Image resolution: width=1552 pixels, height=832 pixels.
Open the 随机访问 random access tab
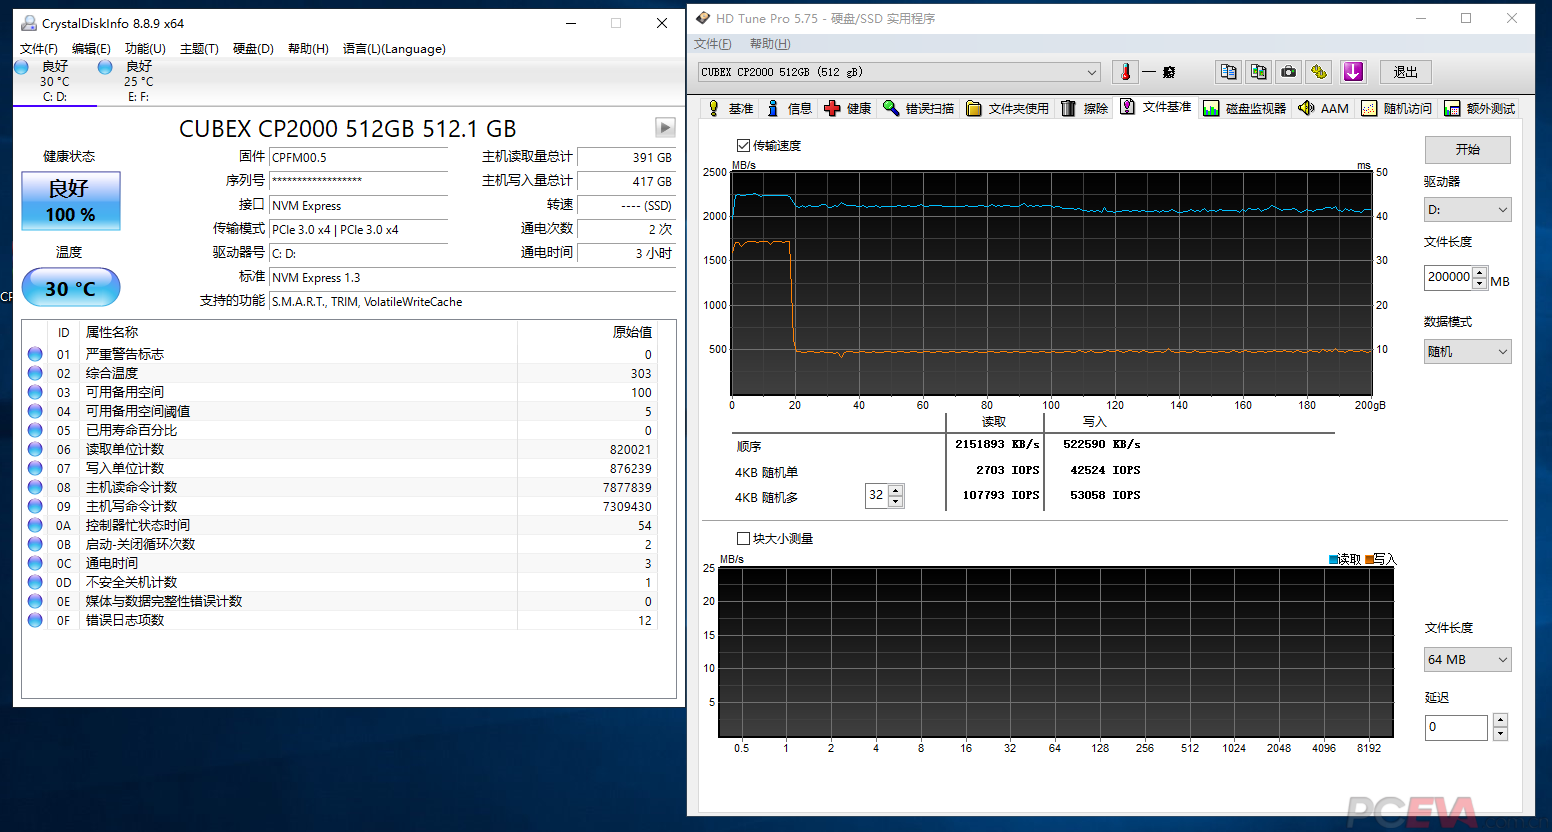point(1396,108)
